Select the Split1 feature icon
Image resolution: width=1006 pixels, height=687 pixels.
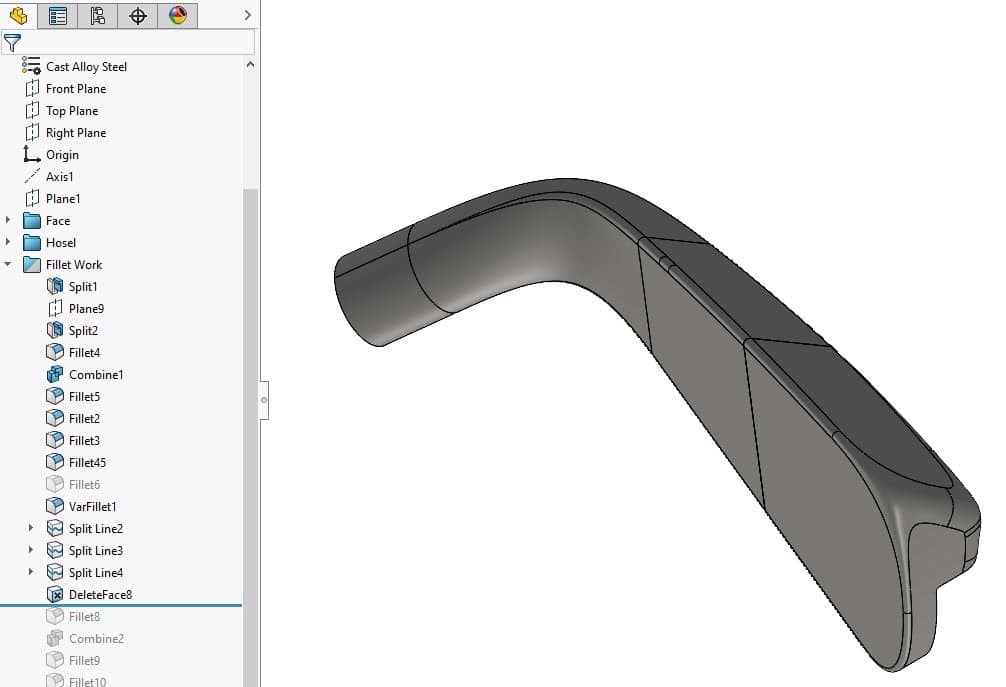55,287
